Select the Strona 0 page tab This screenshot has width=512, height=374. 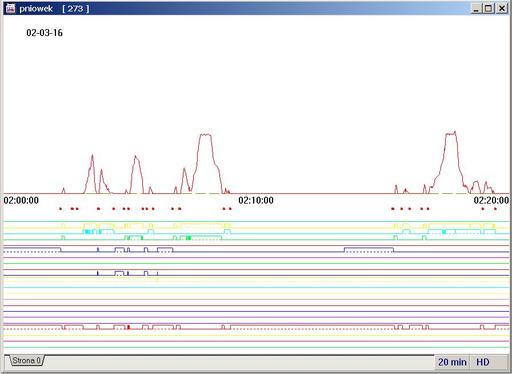click(x=26, y=361)
